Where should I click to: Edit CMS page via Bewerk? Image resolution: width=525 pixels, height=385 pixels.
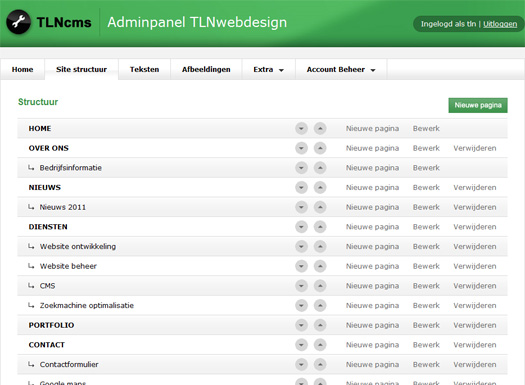tap(426, 286)
